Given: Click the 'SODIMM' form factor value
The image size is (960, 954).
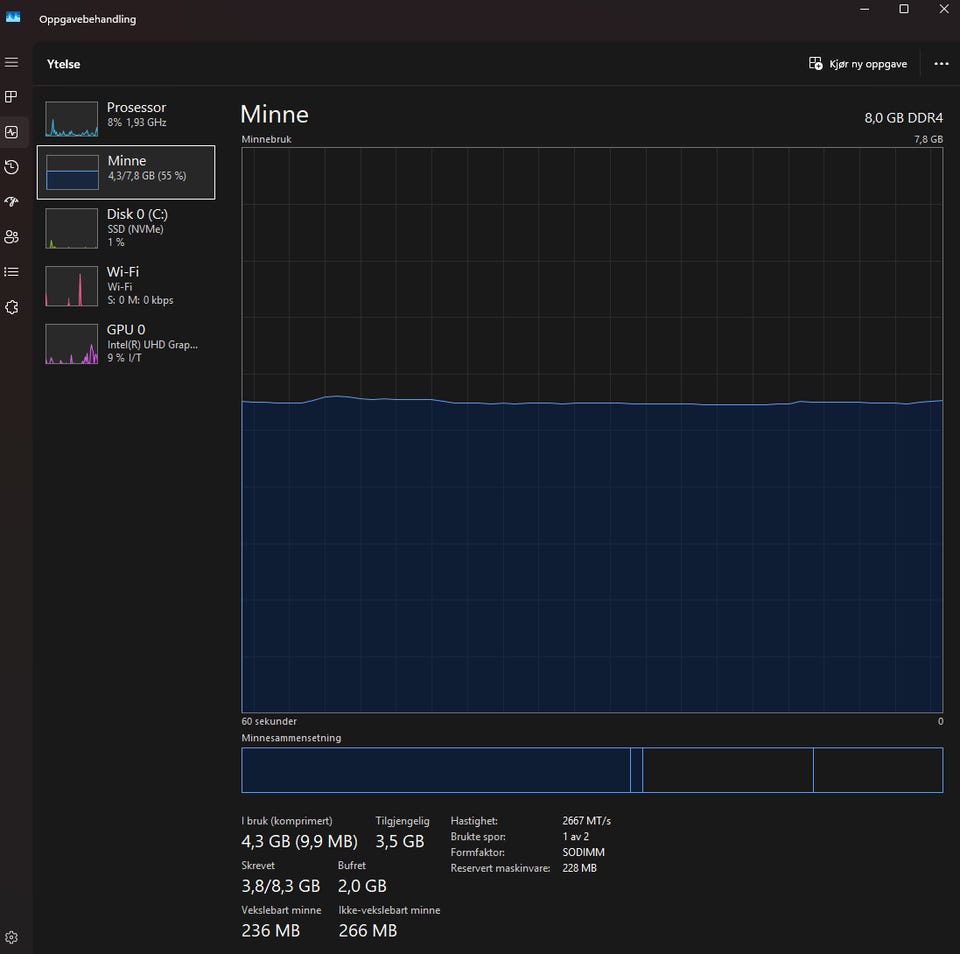Looking at the screenshot, I should (x=583, y=852).
